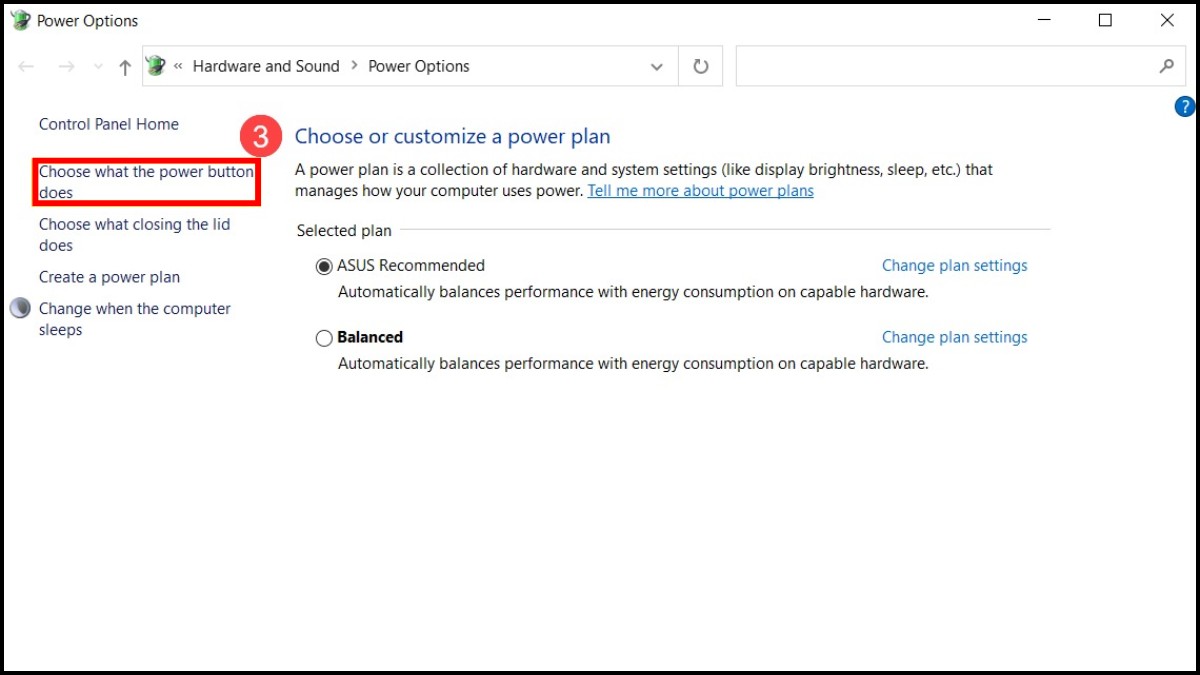The width and height of the screenshot is (1200, 675).
Task: Open Tell me more about power plans
Action: [700, 191]
